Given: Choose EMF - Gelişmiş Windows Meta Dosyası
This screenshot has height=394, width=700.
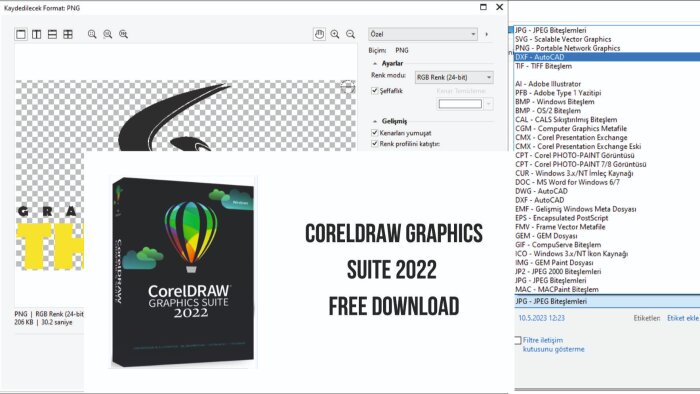Looking at the screenshot, I should (x=575, y=209).
